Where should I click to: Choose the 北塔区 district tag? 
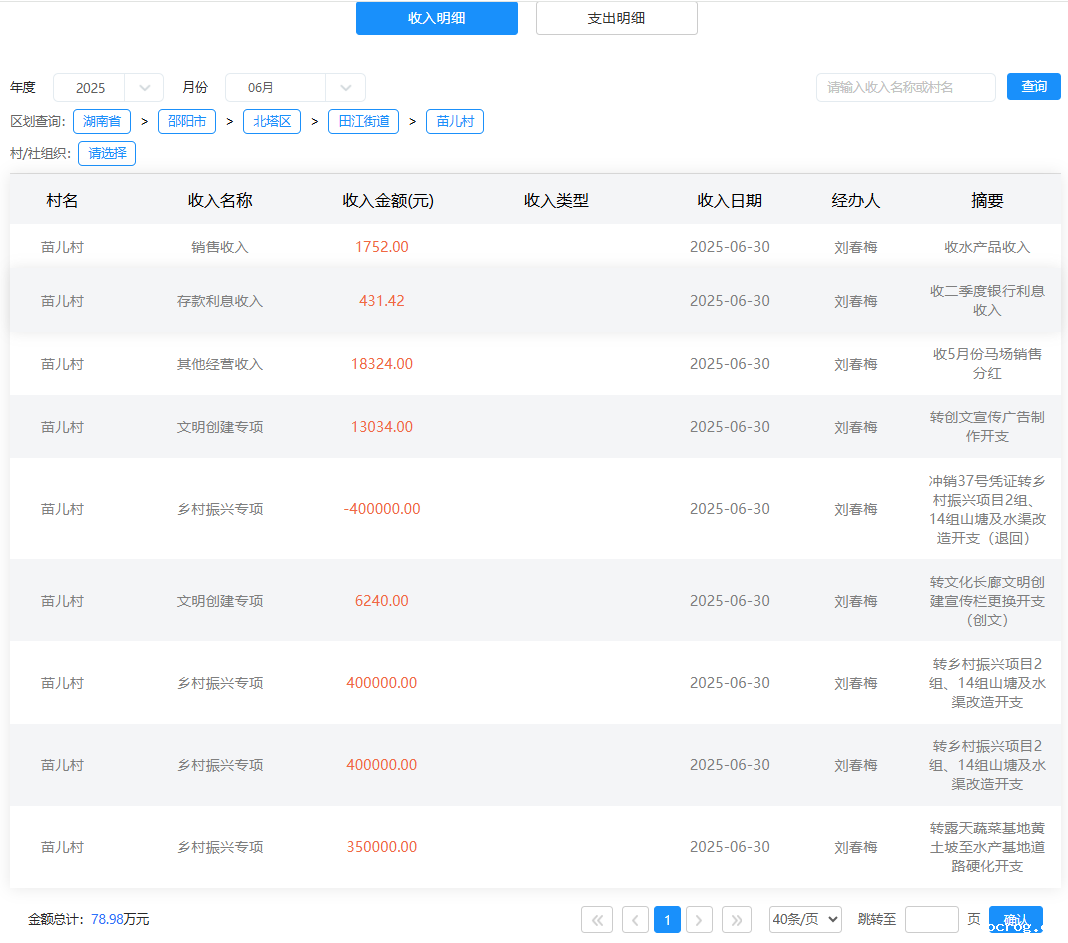(271, 122)
